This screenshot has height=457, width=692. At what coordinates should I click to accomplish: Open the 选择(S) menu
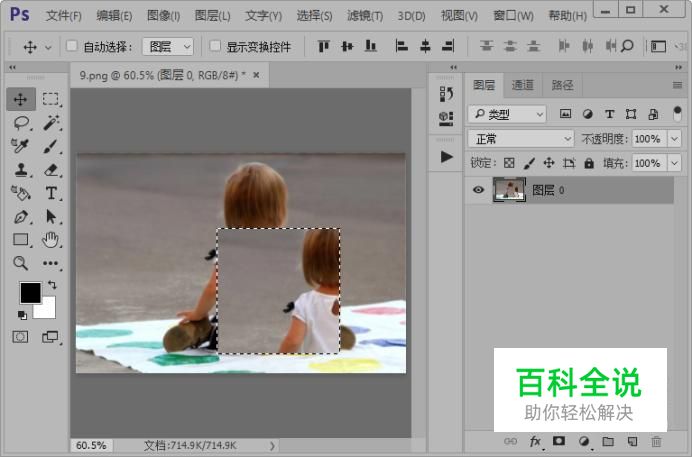(314, 16)
